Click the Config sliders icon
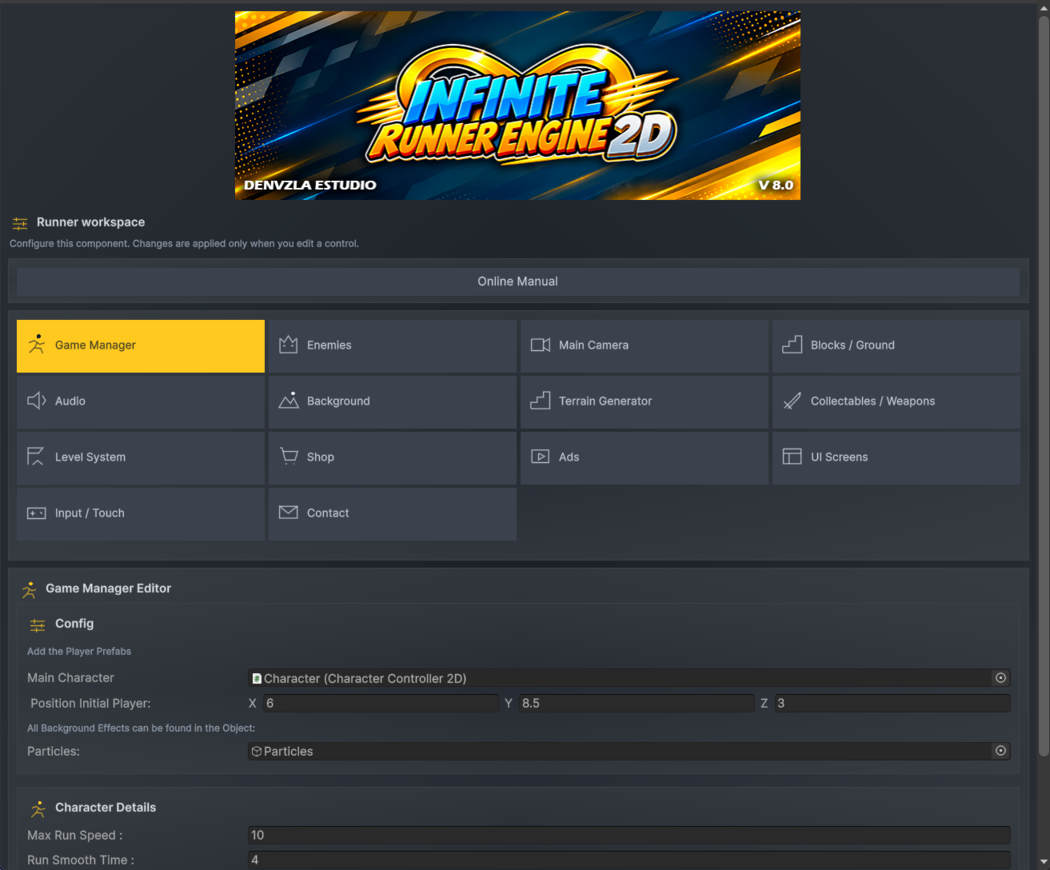Screen dimensions: 1050x870 coord(38,625)
